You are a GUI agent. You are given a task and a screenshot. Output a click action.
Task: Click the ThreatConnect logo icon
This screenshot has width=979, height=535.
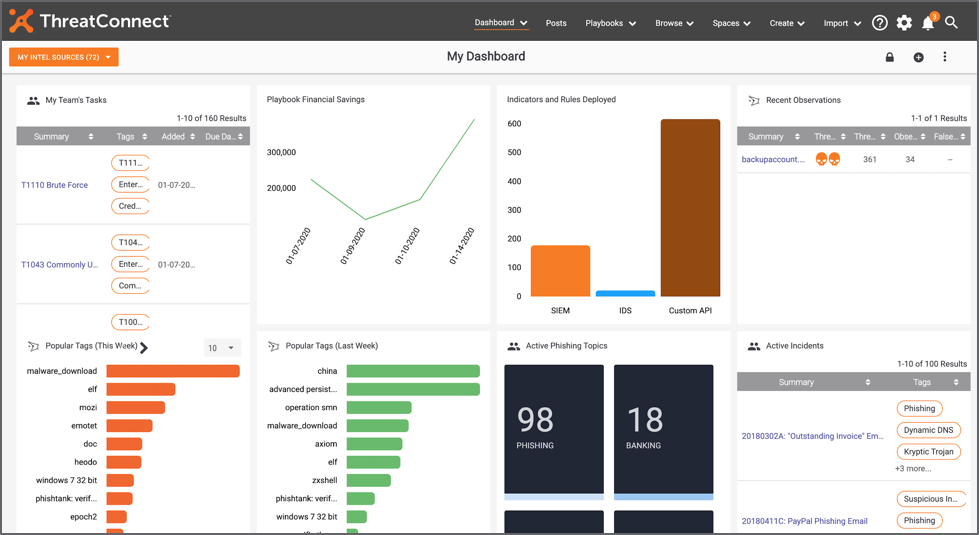pyautogui.click(x=21, y=21)
